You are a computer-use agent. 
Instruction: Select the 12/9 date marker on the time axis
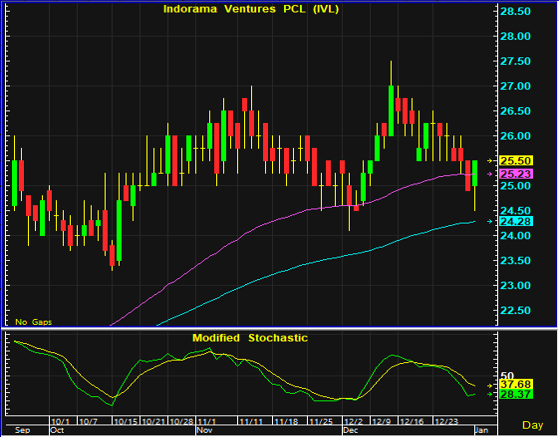pyautogui.click(x=381, y=422)
